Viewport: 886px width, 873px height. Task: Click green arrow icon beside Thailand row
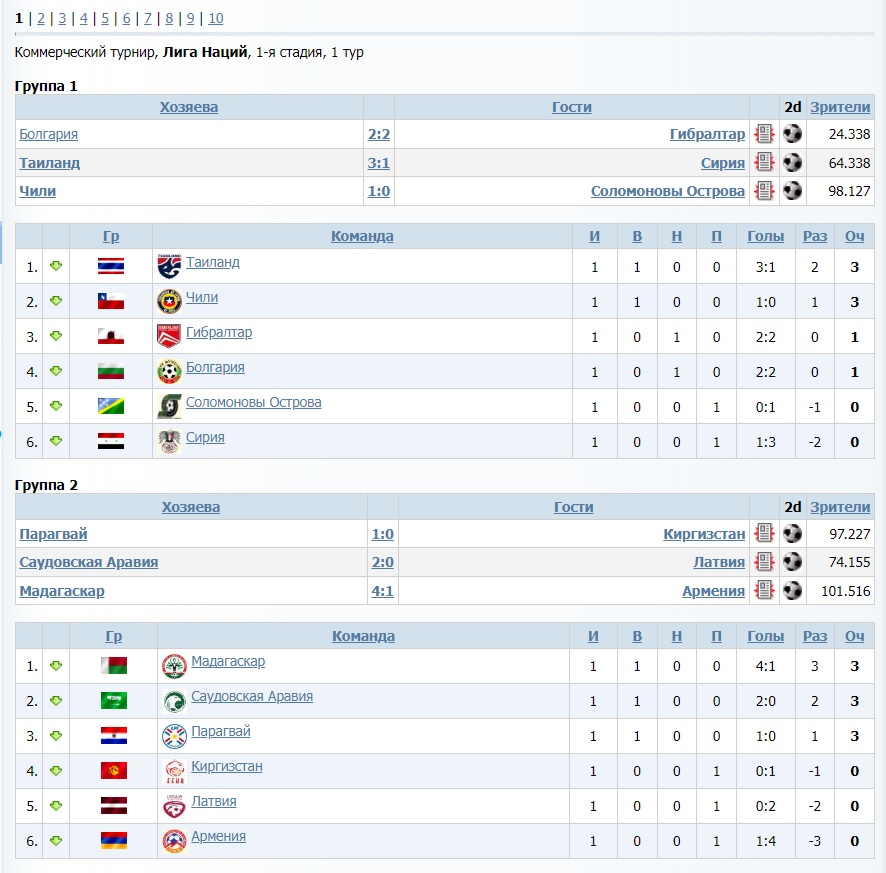[x=56, y=266]
